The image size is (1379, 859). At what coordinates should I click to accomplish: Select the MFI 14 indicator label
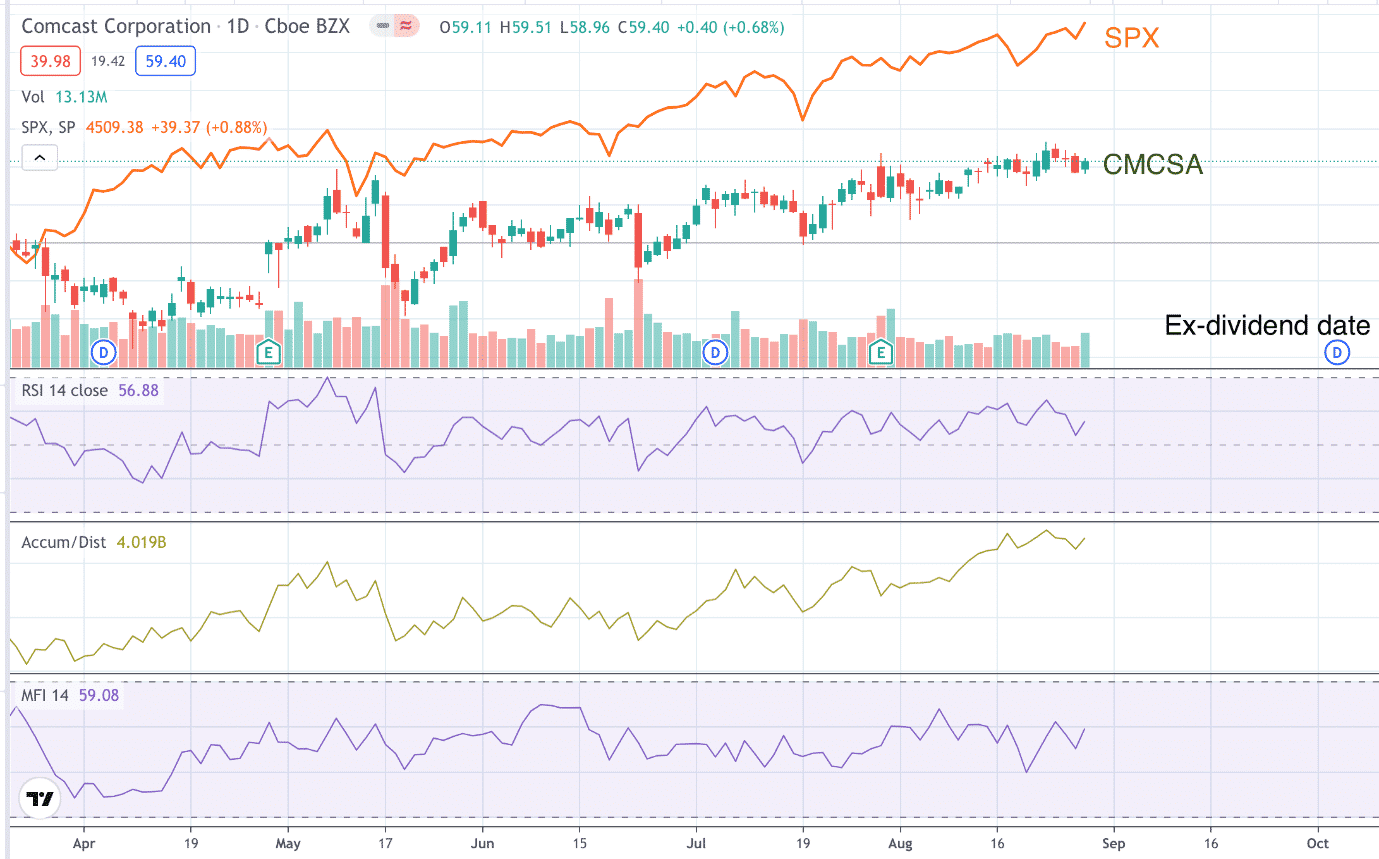point(45,695)
